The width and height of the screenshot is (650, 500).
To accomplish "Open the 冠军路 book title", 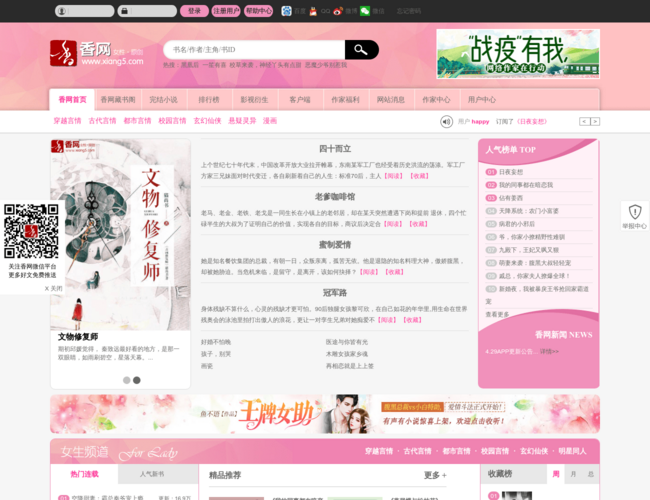I will pos(335,293).
